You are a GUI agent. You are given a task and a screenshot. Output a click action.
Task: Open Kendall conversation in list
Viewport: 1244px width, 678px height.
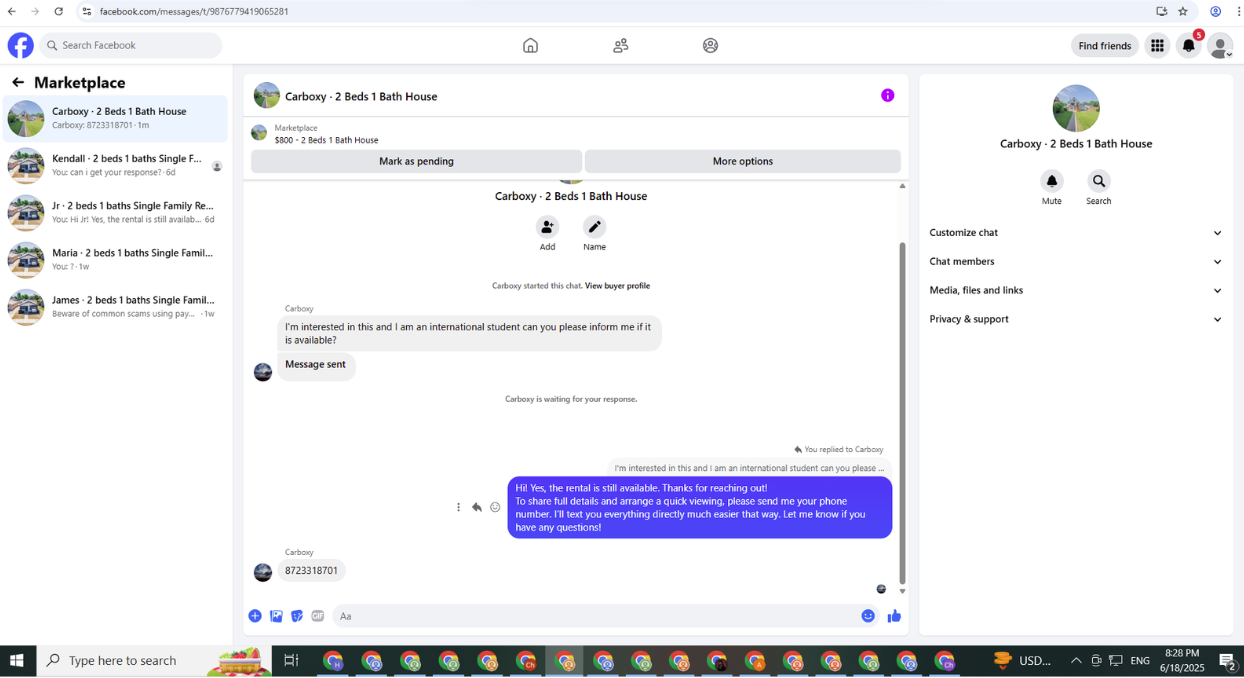(x=115, y=166)
